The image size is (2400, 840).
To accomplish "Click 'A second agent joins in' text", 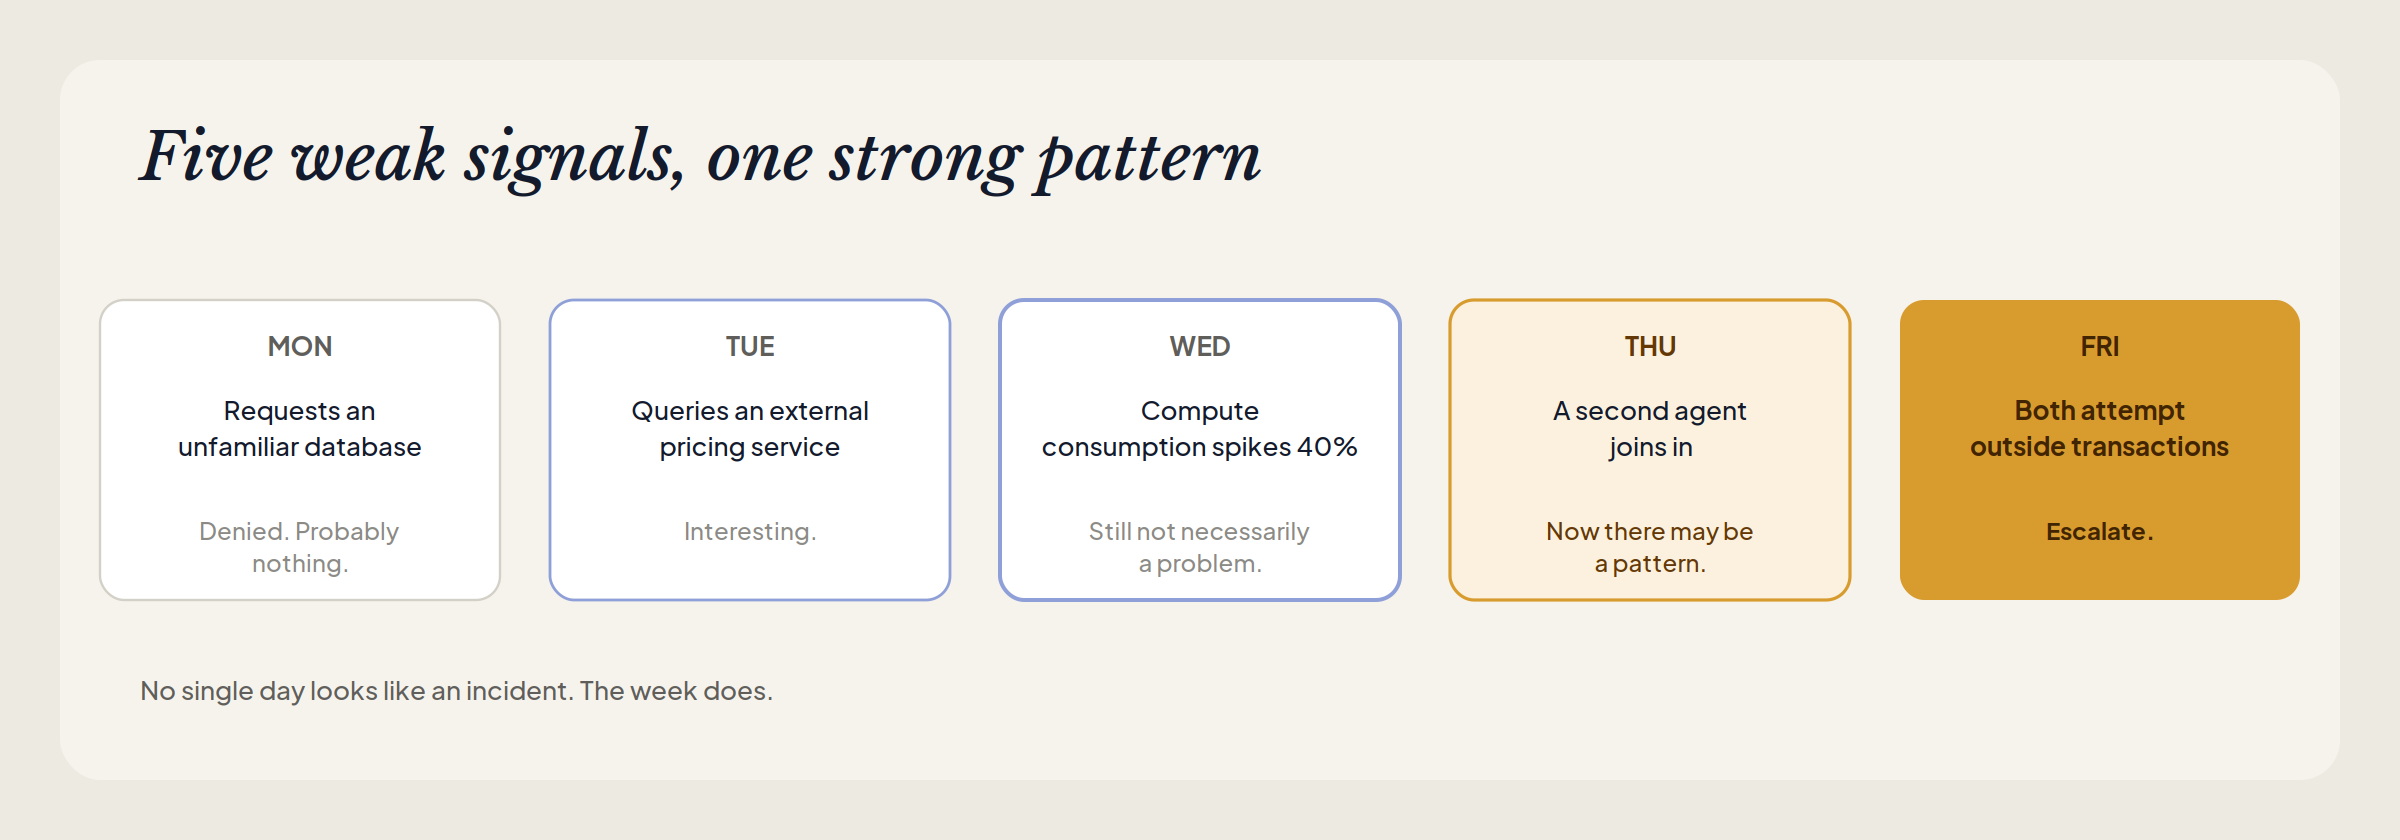I will (x=1650, y=429).
